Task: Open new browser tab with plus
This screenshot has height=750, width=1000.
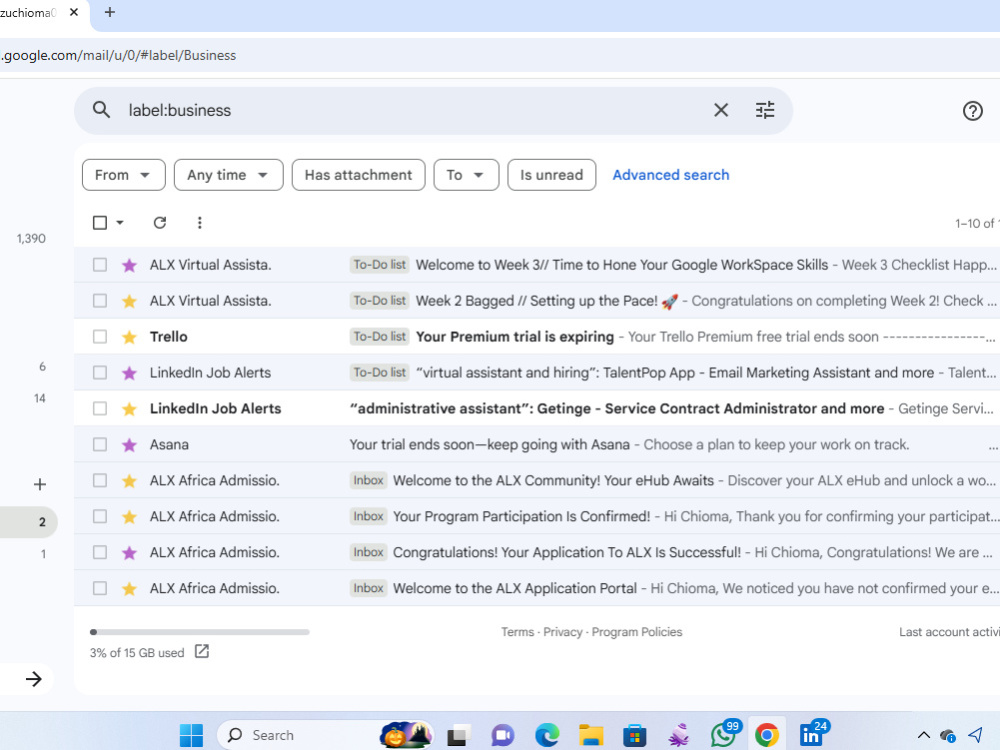Action: 110,12
